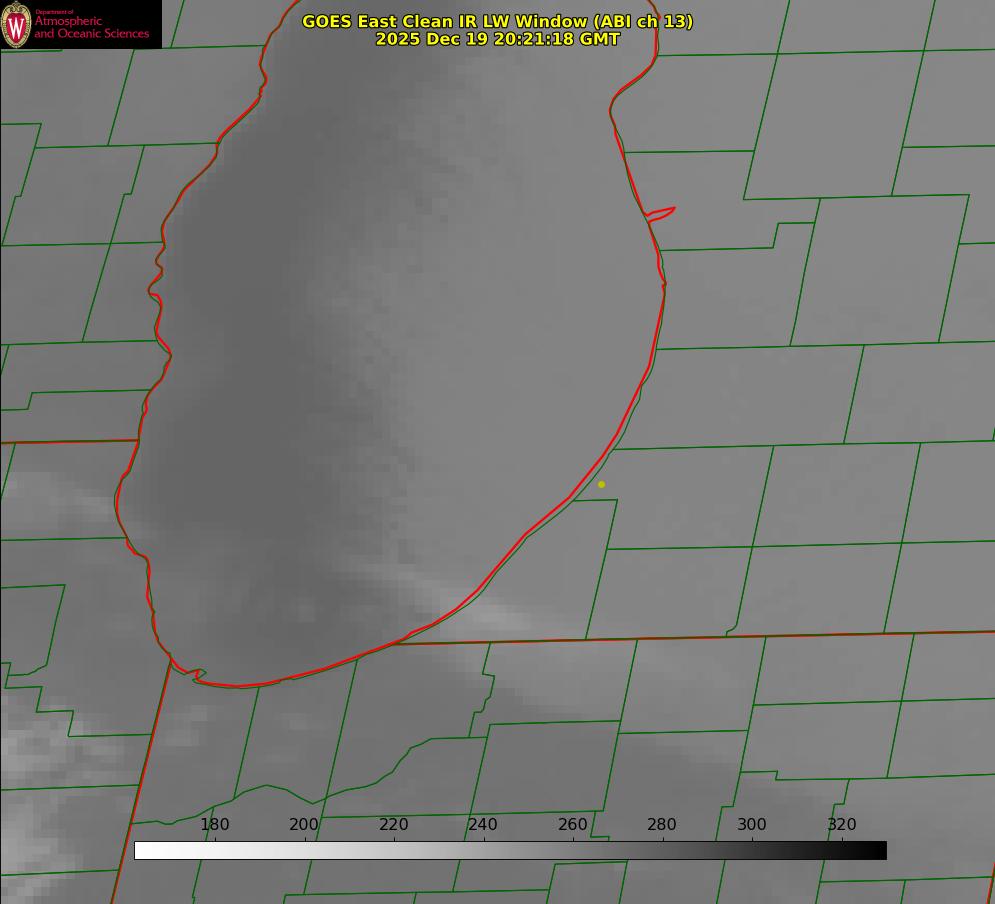Click the 240 colorbar tick label
This screenshot has height=904, width=995.
483,824
